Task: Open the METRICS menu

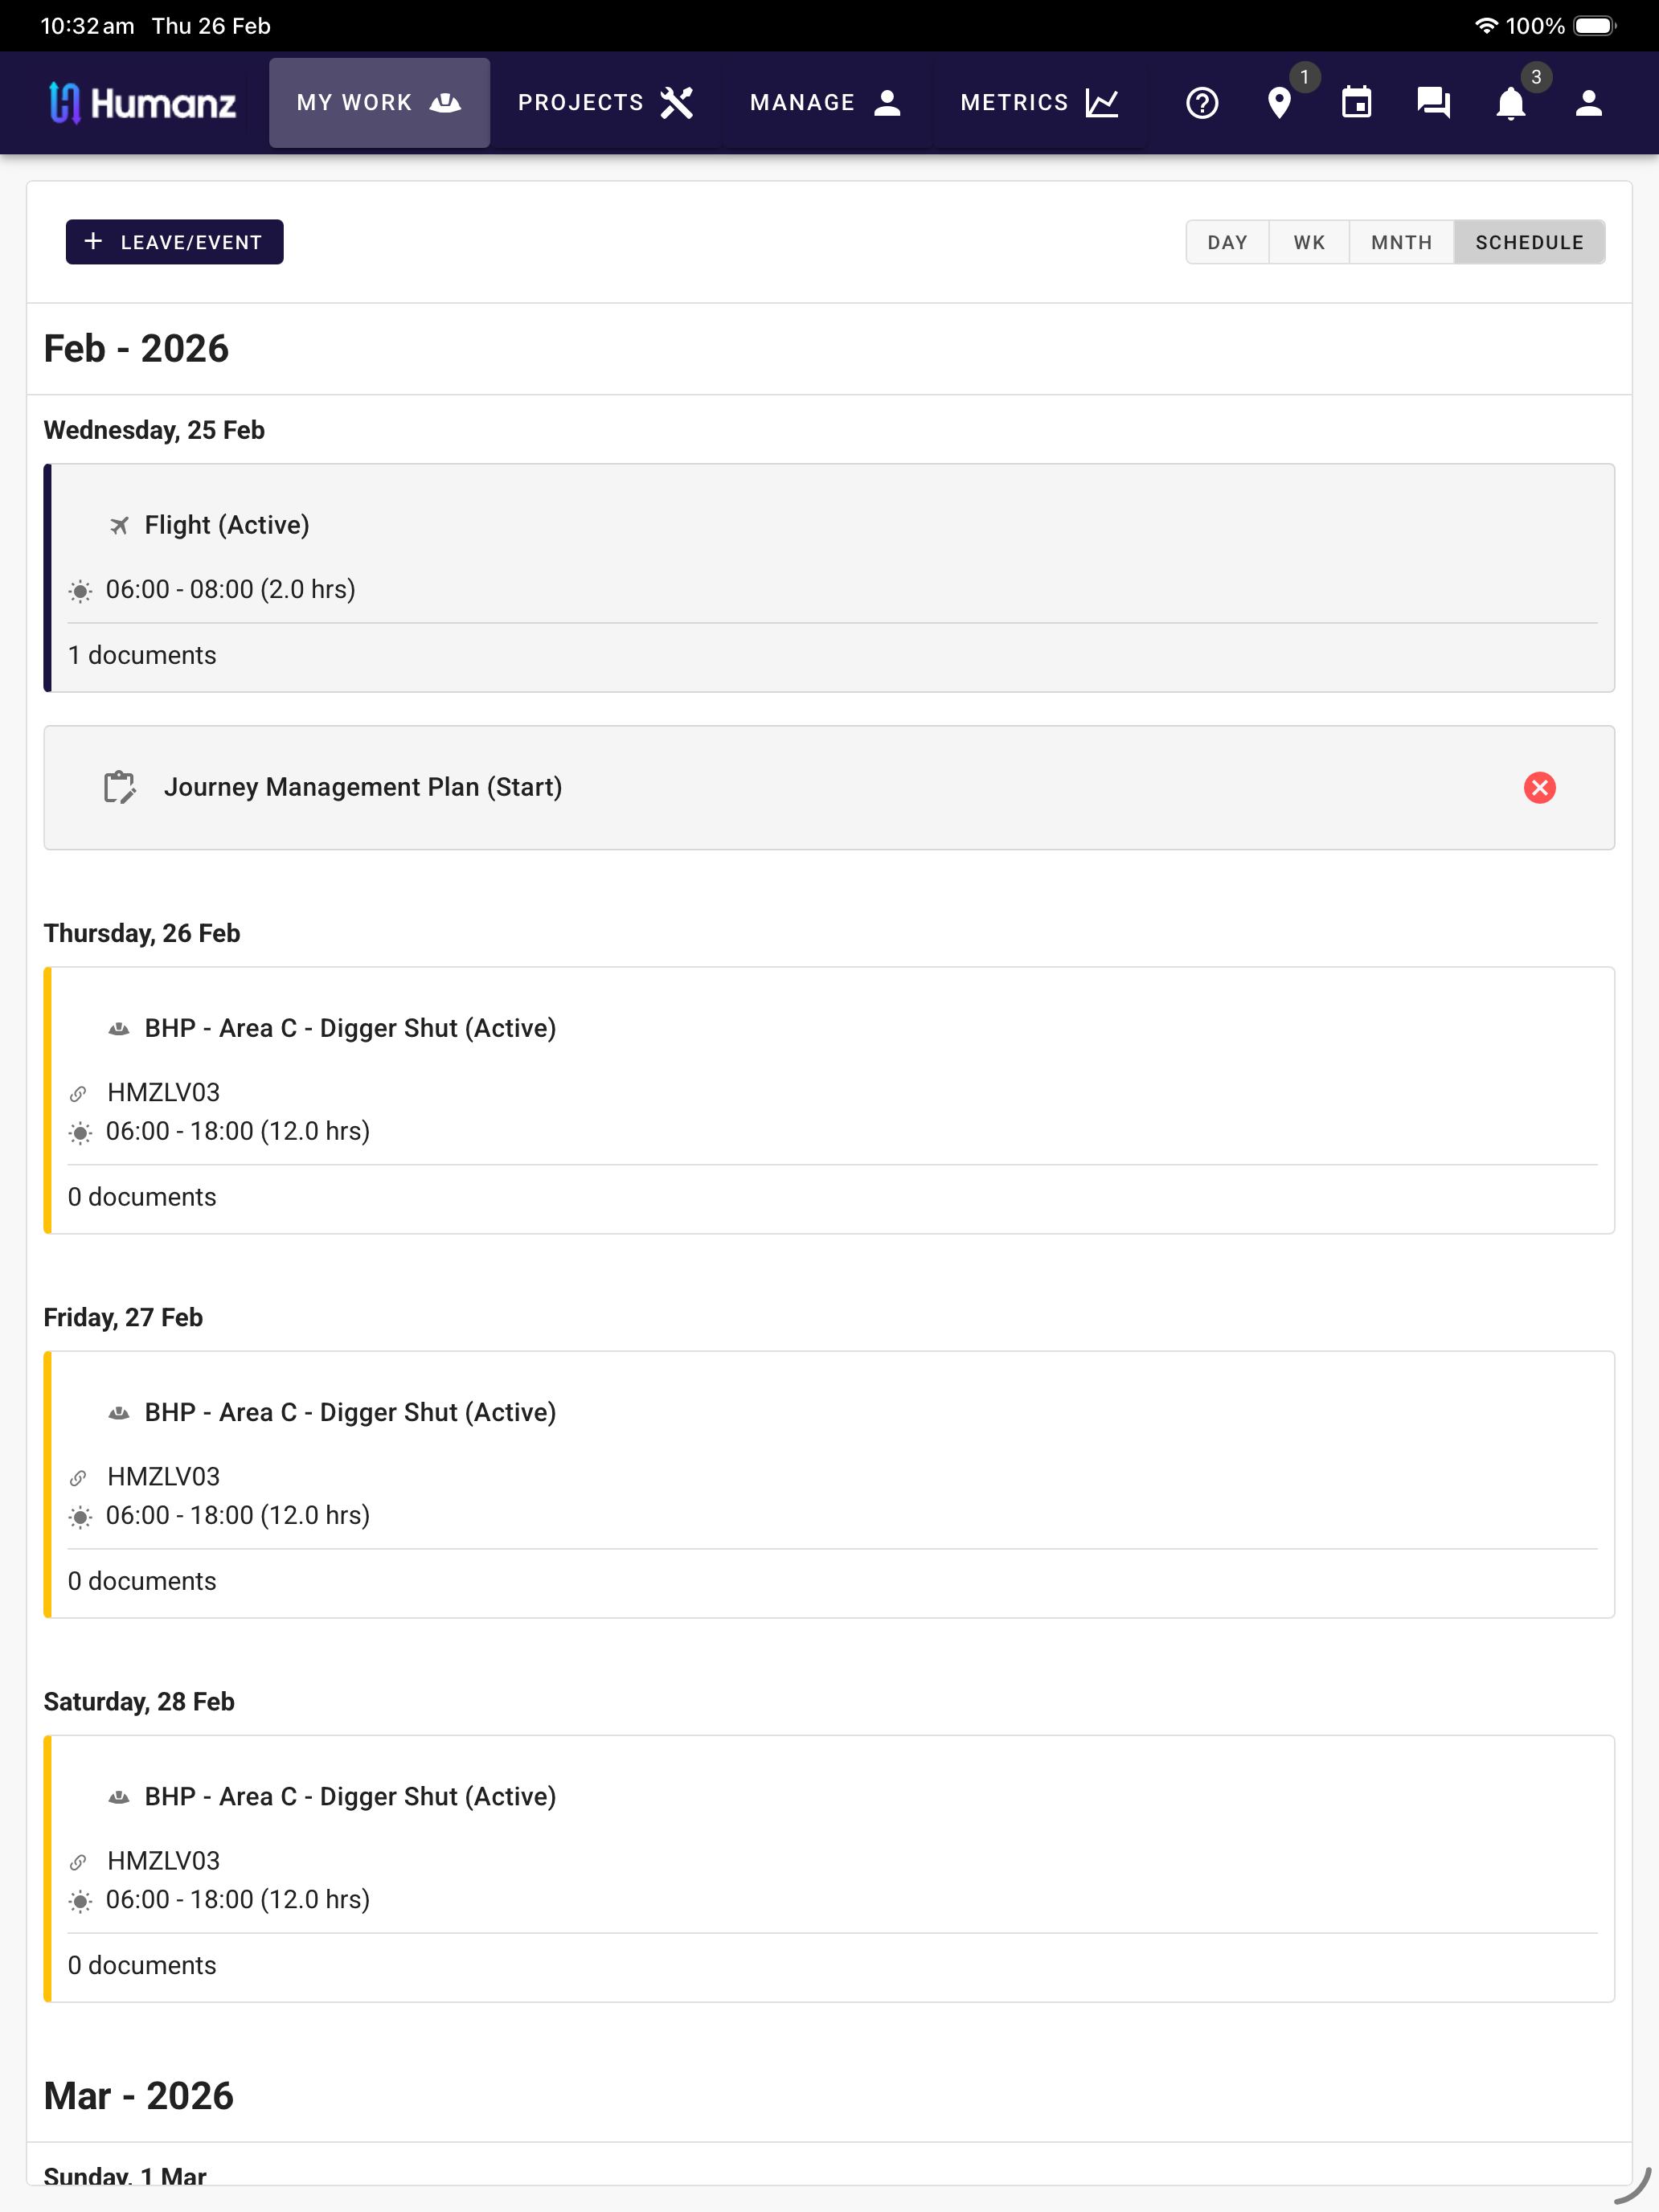Action: (1040, 103)
